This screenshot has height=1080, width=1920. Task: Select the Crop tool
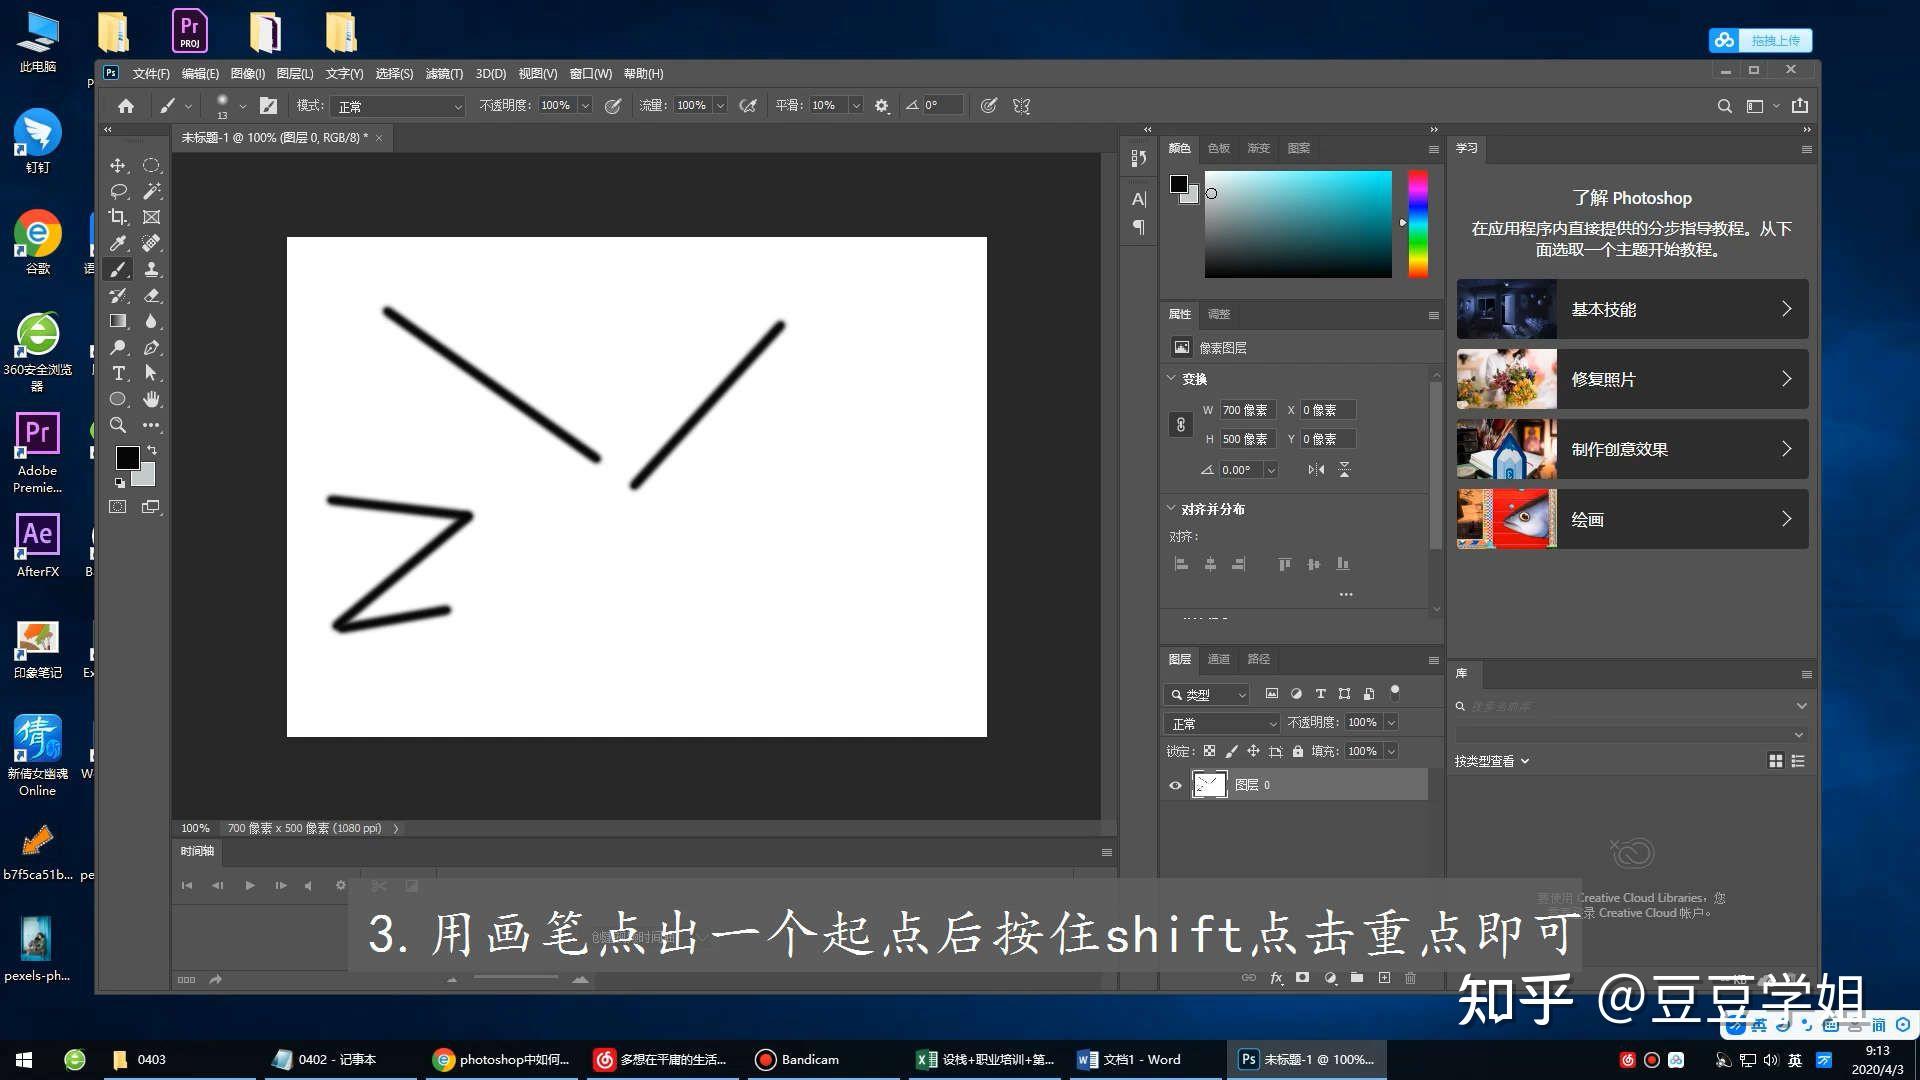(118, 217)
